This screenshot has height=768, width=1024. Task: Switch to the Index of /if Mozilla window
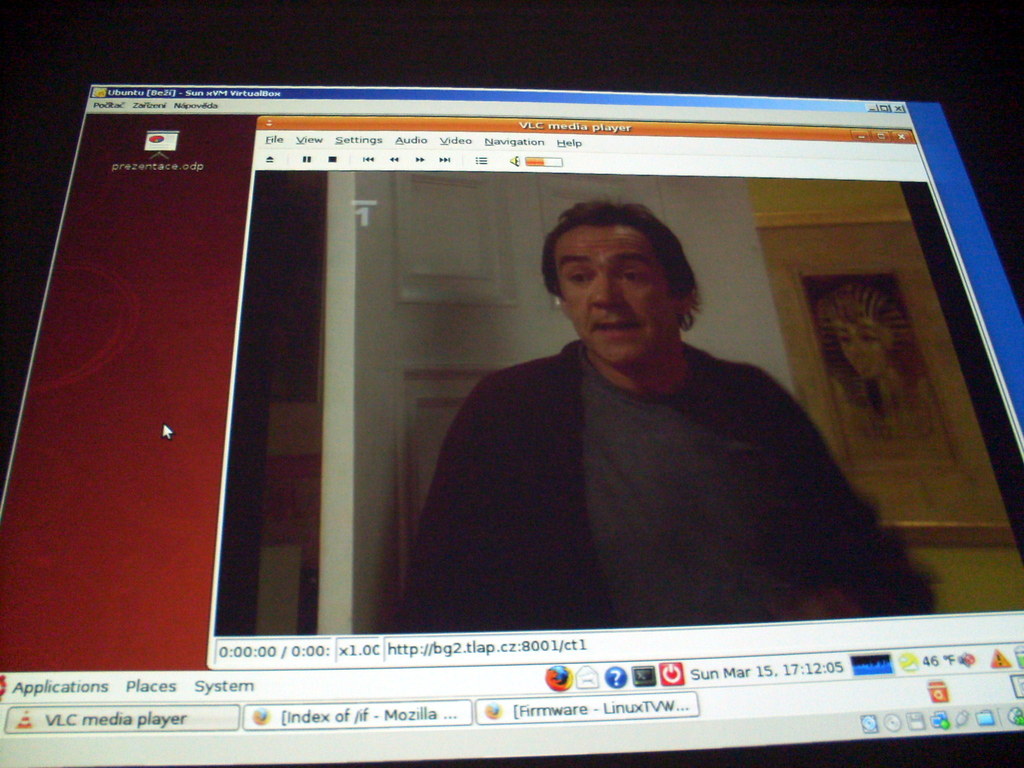coord(357,716)
